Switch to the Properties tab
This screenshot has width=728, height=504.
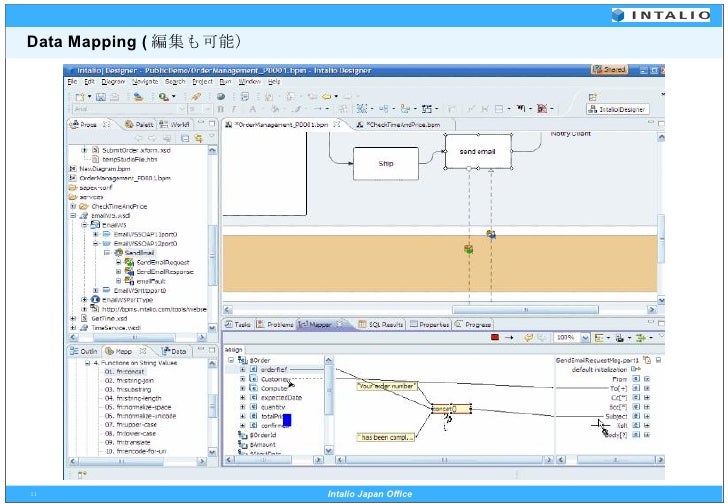click(429, 324)
